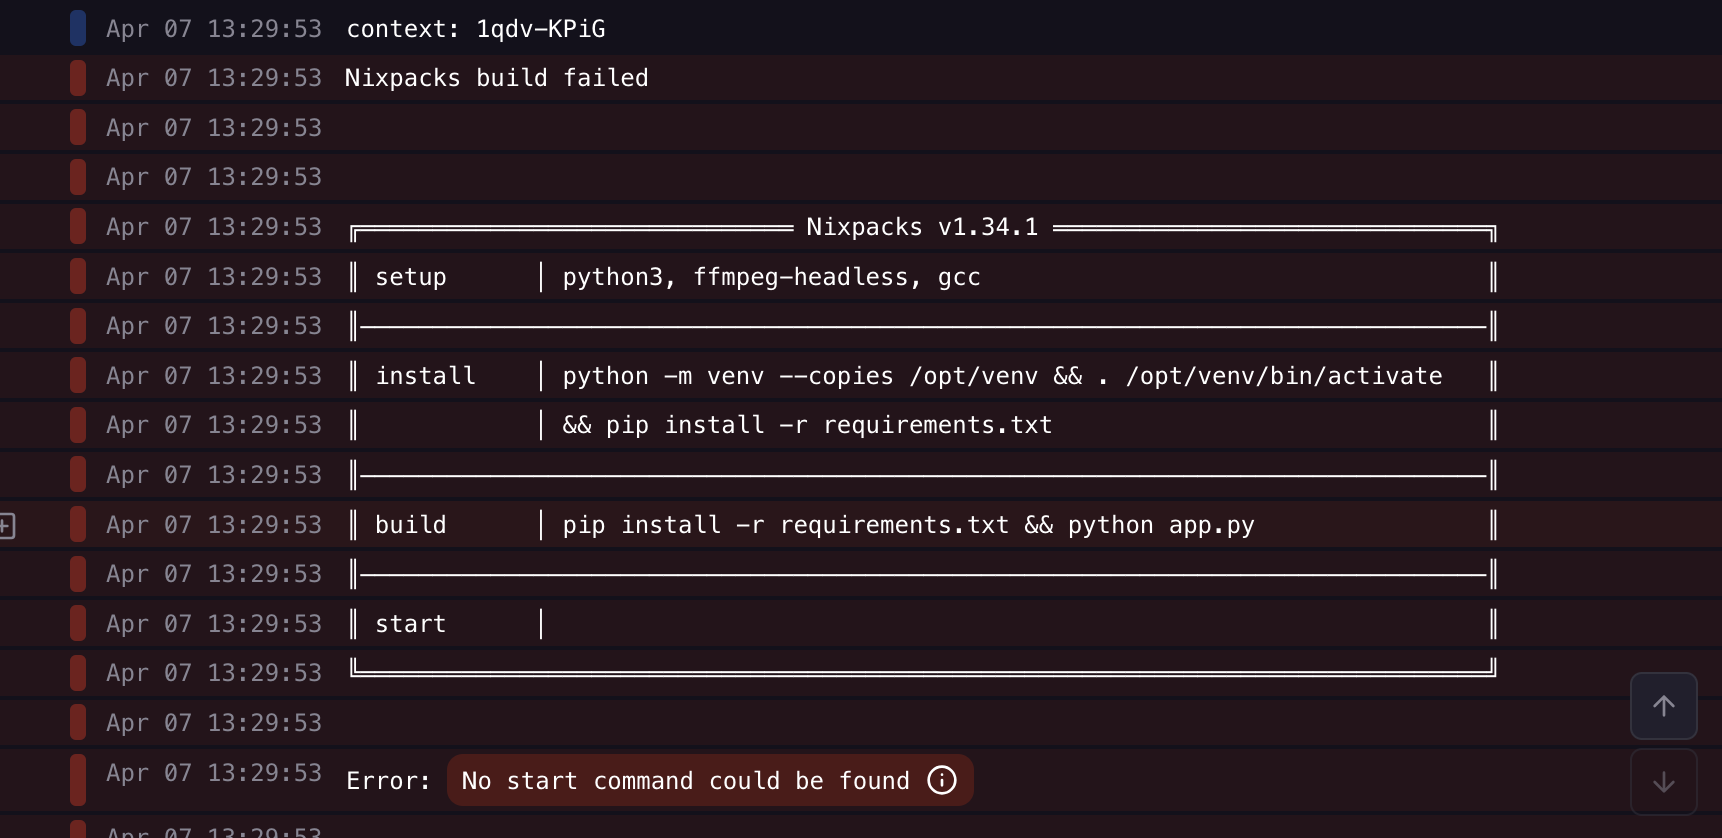The image size is (1722, 838).
Task: Click the red marker on the 'Error:' line
Action: [78, 780]
